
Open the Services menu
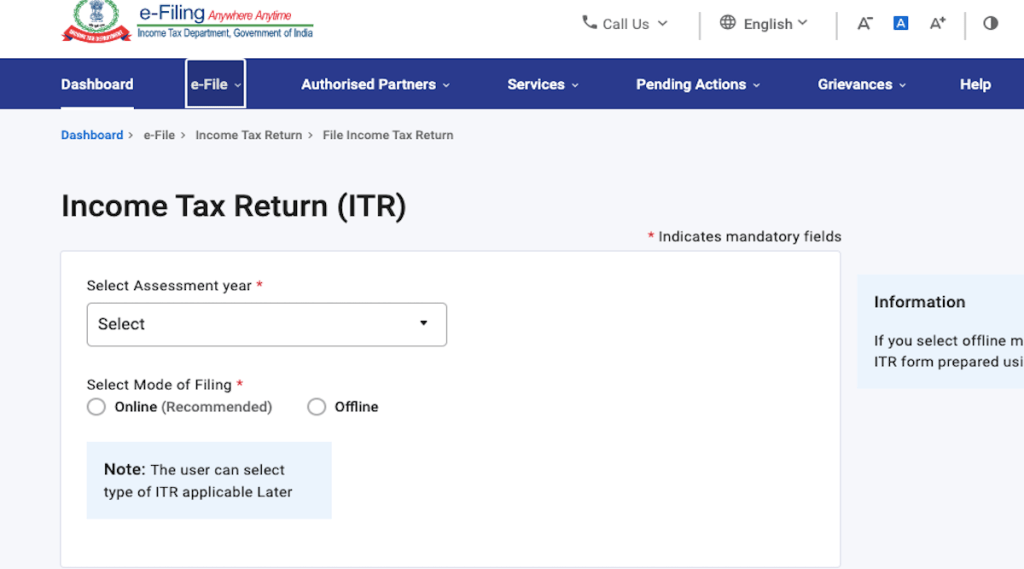[x=542, y=84]
